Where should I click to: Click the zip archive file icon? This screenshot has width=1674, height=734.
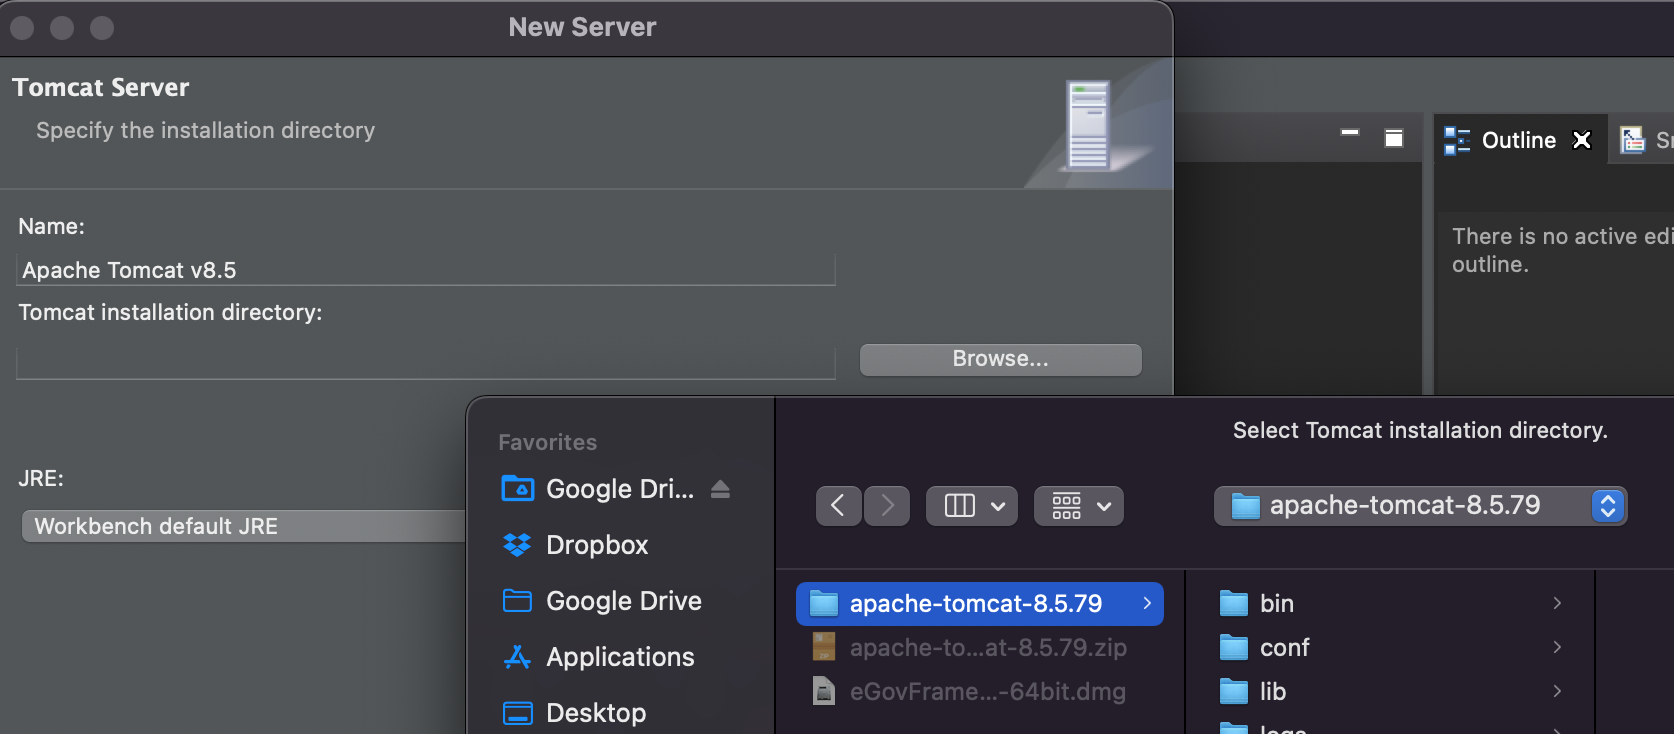(x=824, y=647)
